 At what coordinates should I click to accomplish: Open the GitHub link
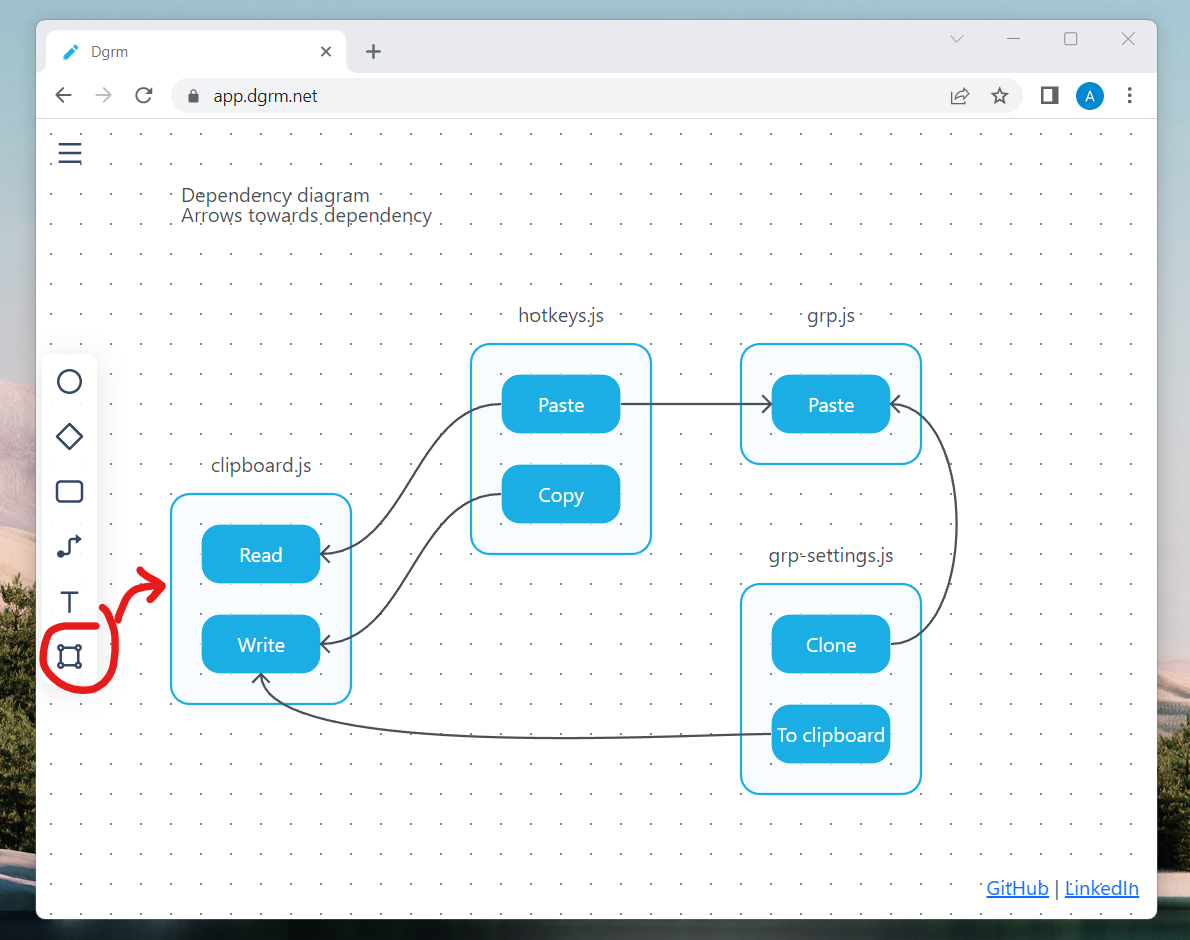1016,888
